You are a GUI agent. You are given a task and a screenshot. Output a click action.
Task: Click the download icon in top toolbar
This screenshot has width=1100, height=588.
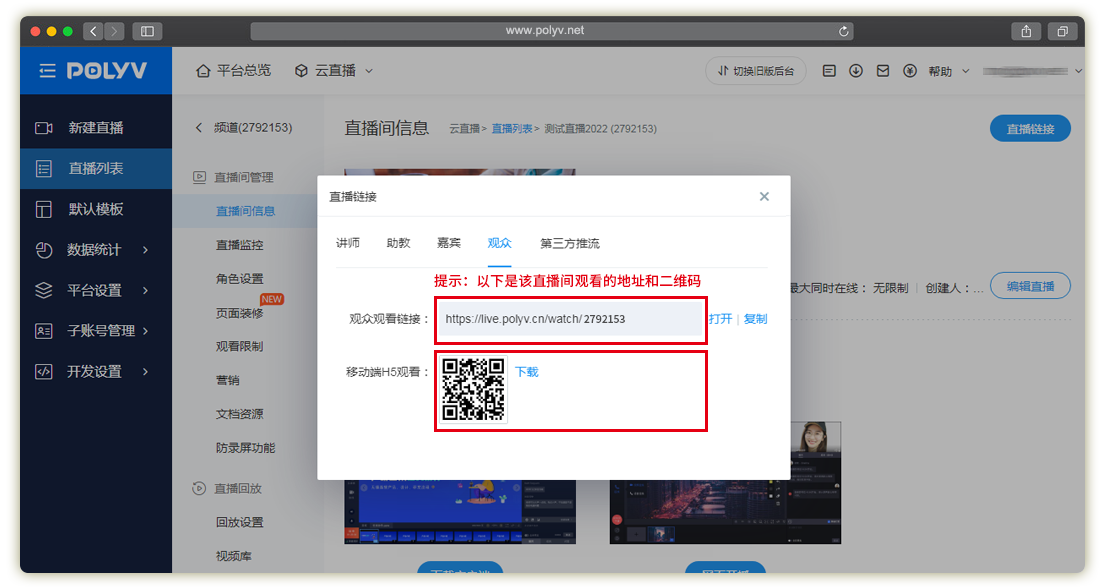[856, 71]
